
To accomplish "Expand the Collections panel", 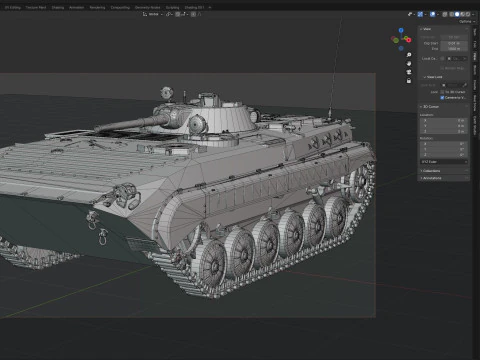I will point(430,171).
